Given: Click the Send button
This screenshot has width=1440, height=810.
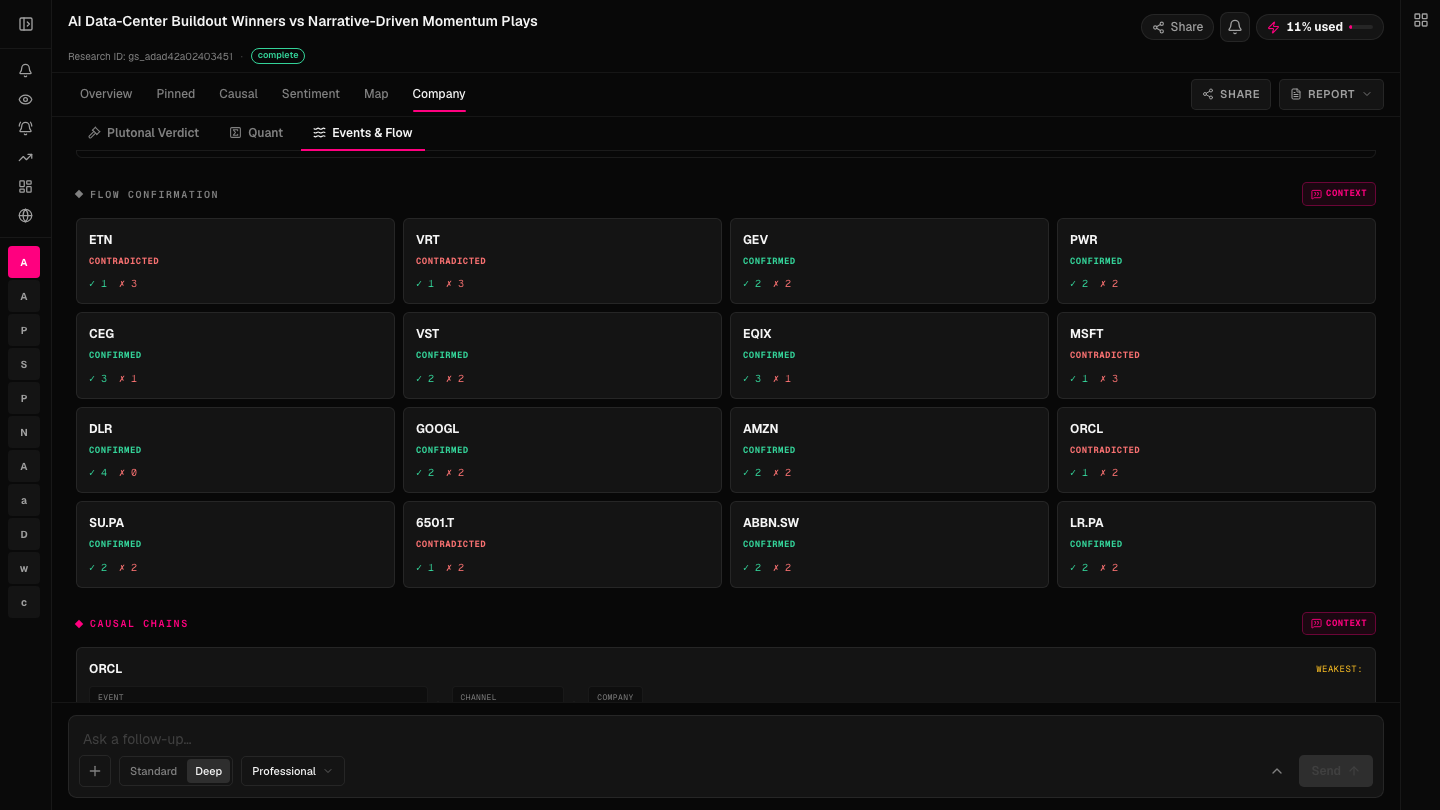Looking at the screenshot, I should pos(1335,771).
